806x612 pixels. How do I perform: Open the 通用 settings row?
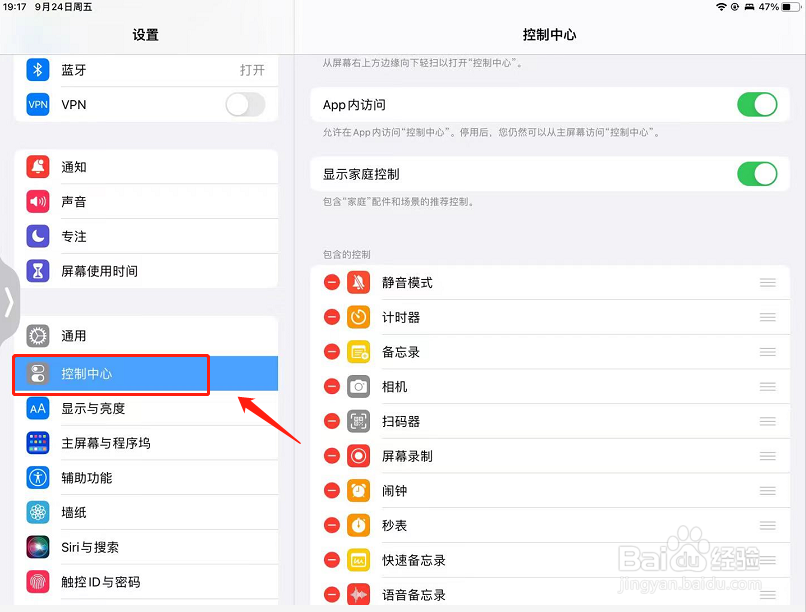146,336
